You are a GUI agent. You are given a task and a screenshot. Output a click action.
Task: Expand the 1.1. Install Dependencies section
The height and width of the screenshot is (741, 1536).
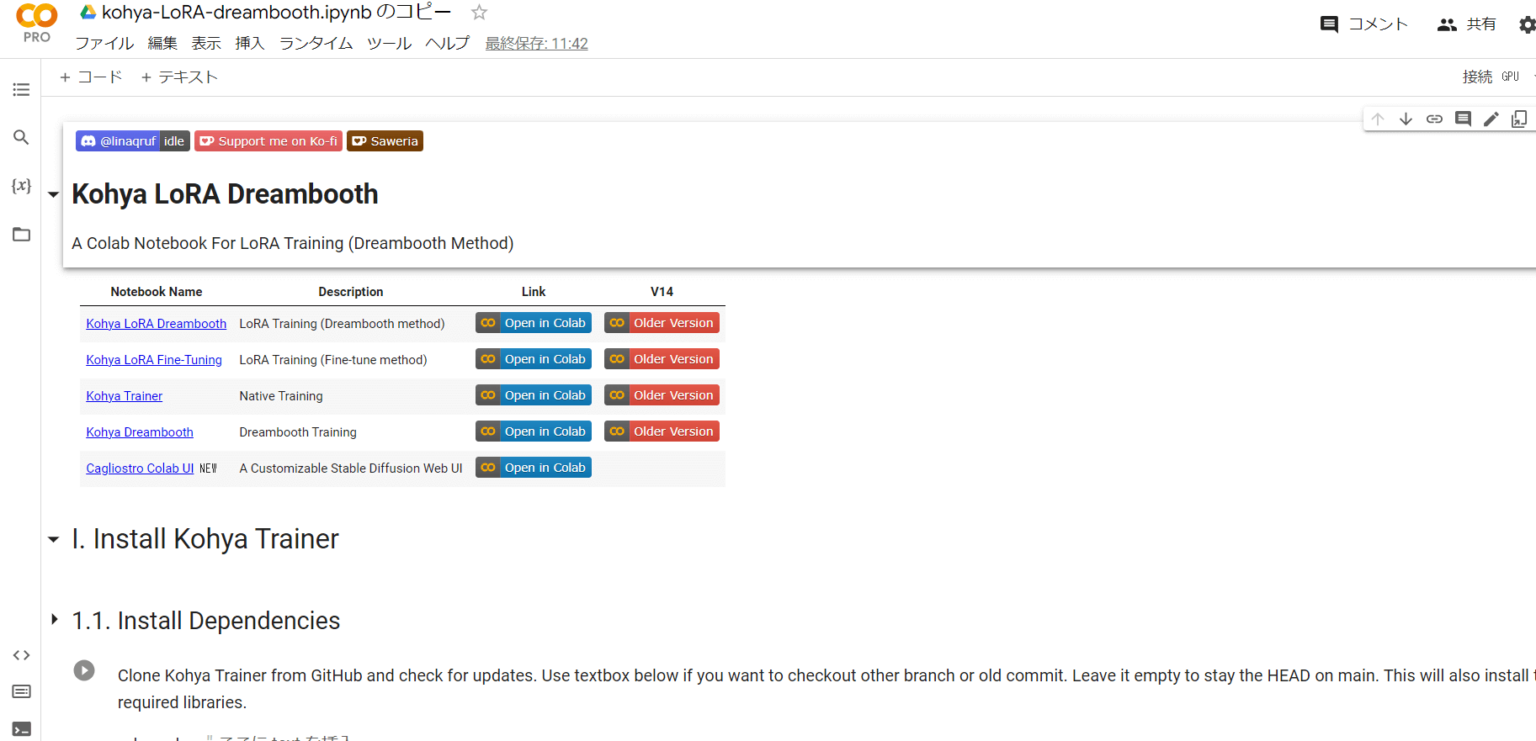pyautogui.click(x=53, y=621)
